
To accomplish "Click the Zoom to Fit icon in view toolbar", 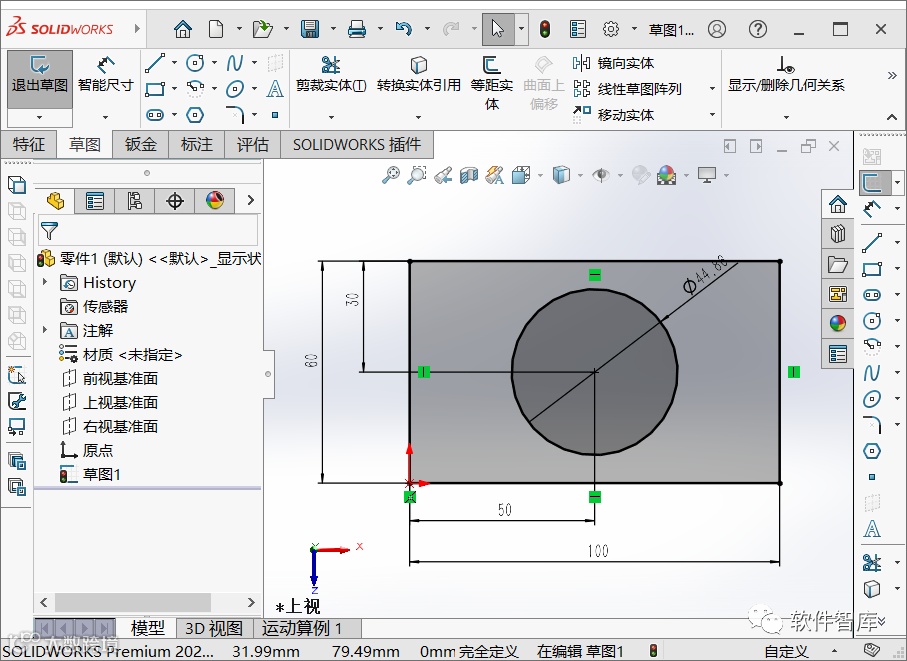I will coord(391,174).
